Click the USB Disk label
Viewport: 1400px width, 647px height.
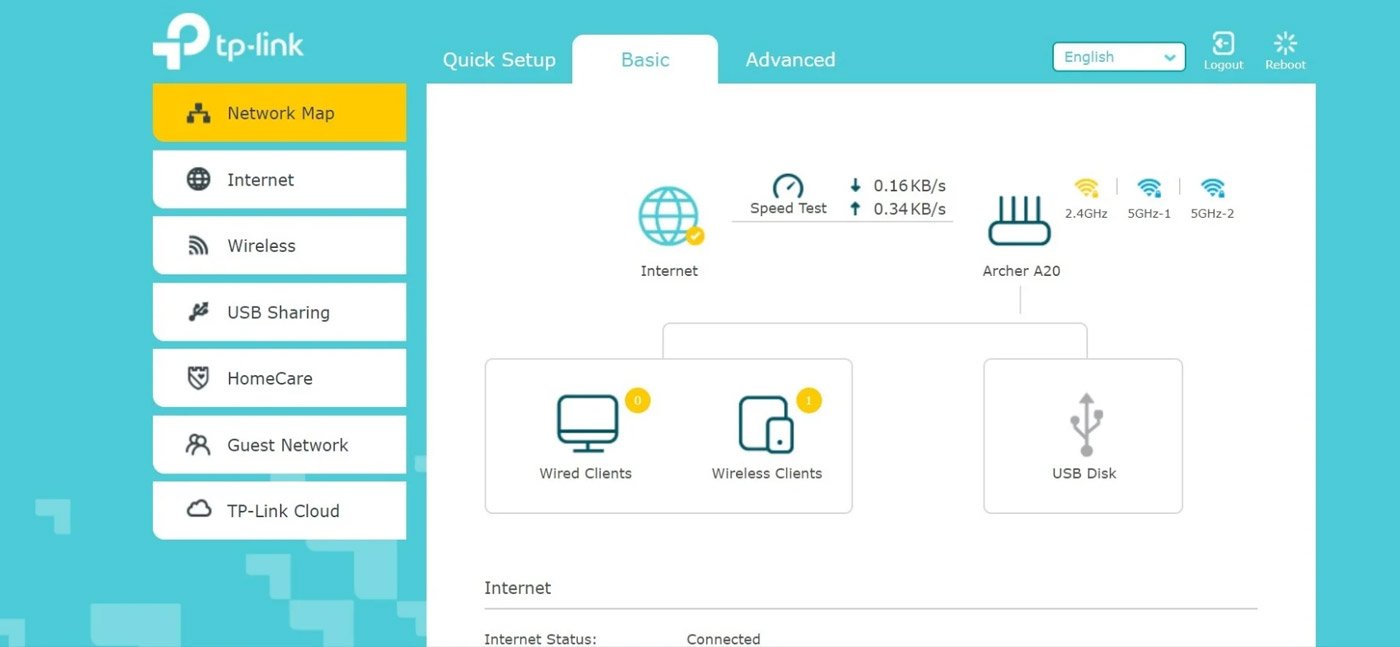pyautogui.click(x=1084, y=473)
